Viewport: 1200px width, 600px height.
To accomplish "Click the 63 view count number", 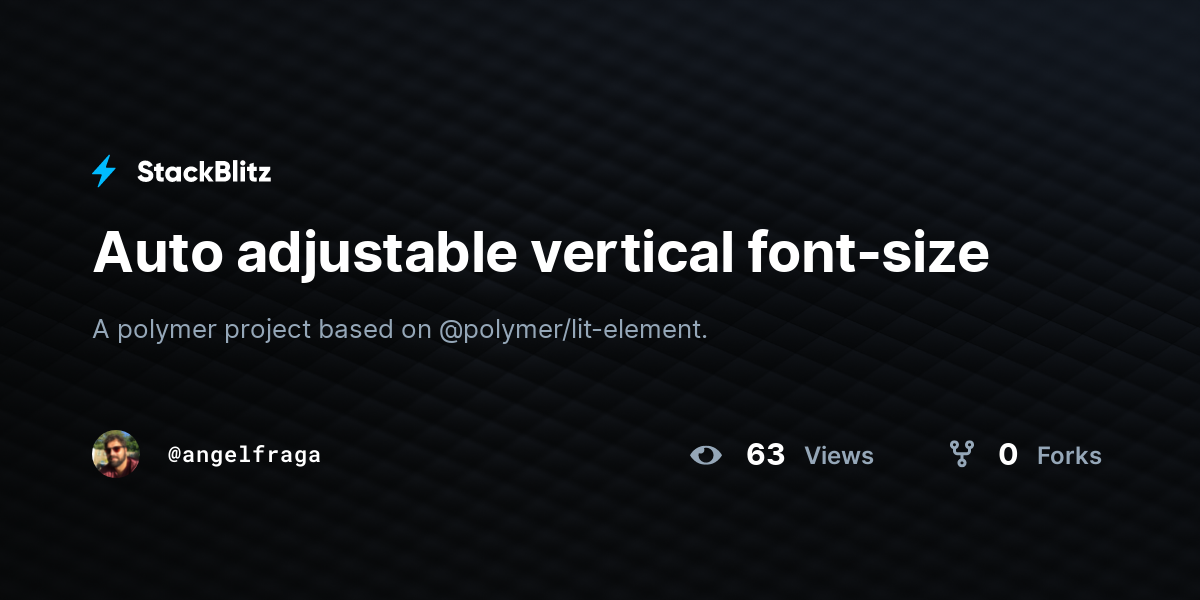I will [766, 455].
